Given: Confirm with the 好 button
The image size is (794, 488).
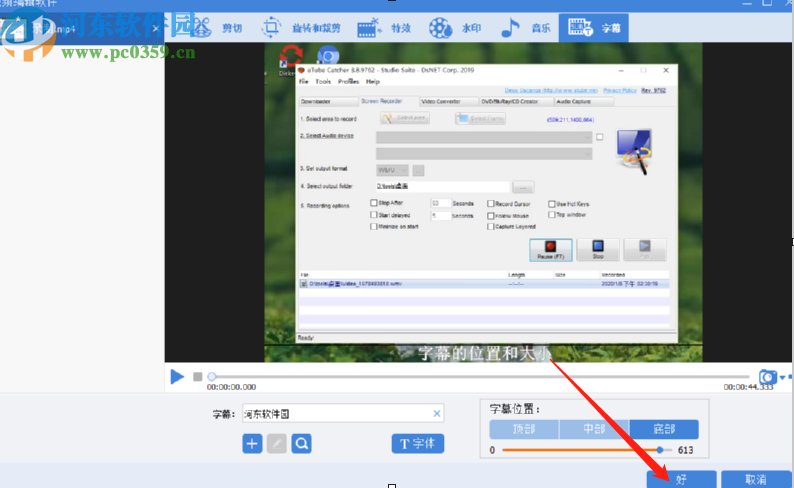Looking at the screenshot, I should [681, 479].
